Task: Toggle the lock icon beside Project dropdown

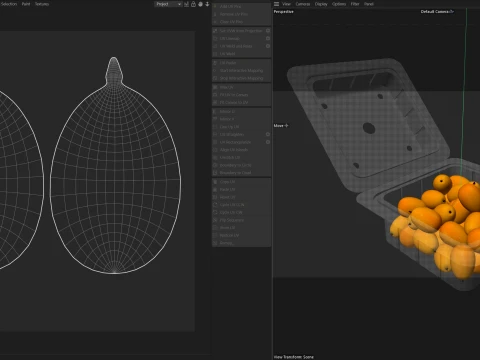Action: pos(193,4)
